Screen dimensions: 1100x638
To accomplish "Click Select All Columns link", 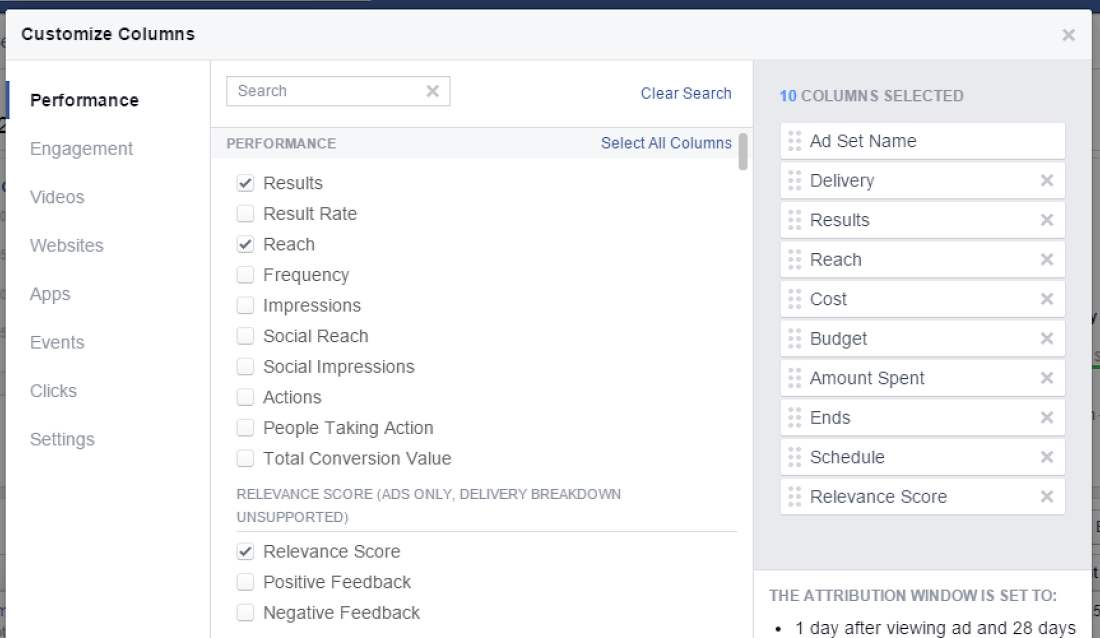I will click(x=666, y=143).
